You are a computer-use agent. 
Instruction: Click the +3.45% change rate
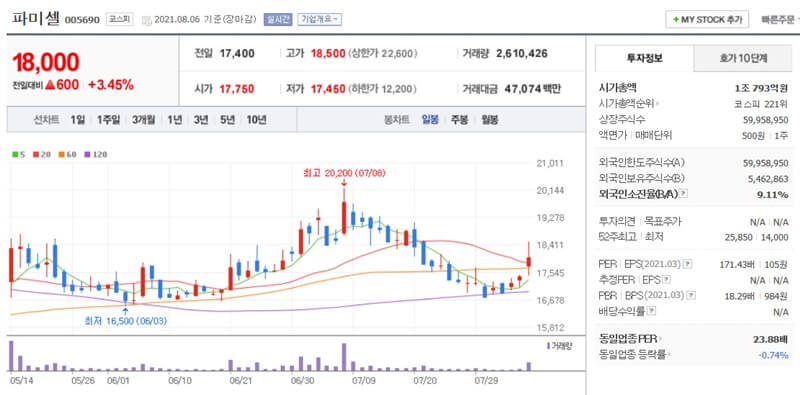pyautogui.click(x=111, y=85)
